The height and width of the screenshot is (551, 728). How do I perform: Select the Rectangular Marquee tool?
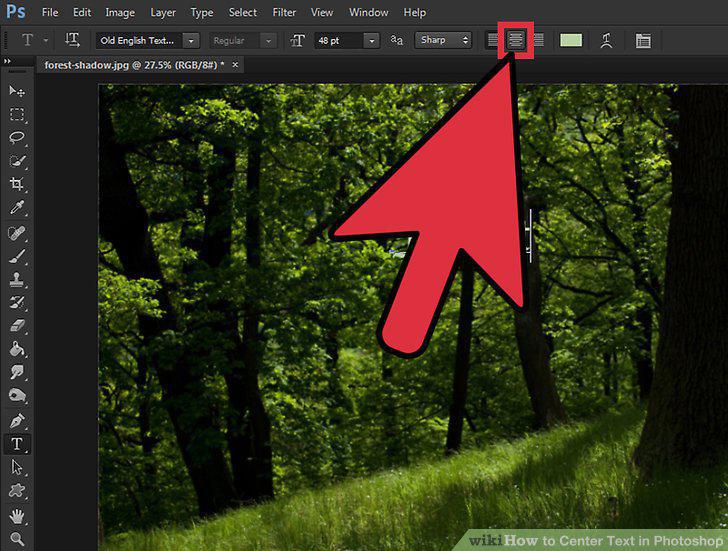click(17, 114)
